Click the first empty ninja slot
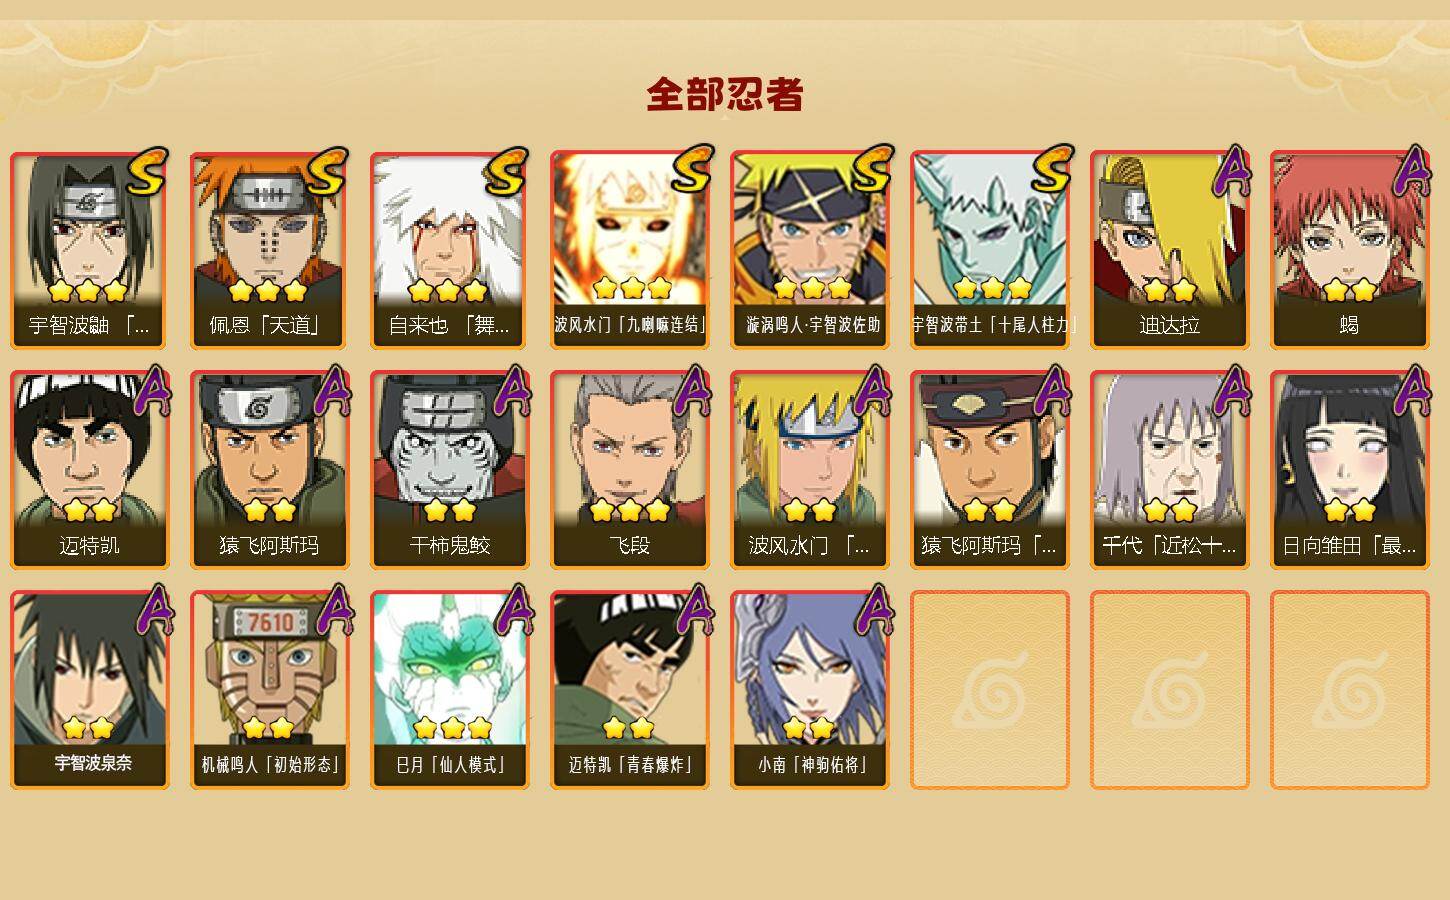The image size is (1450, 900). 989,690
